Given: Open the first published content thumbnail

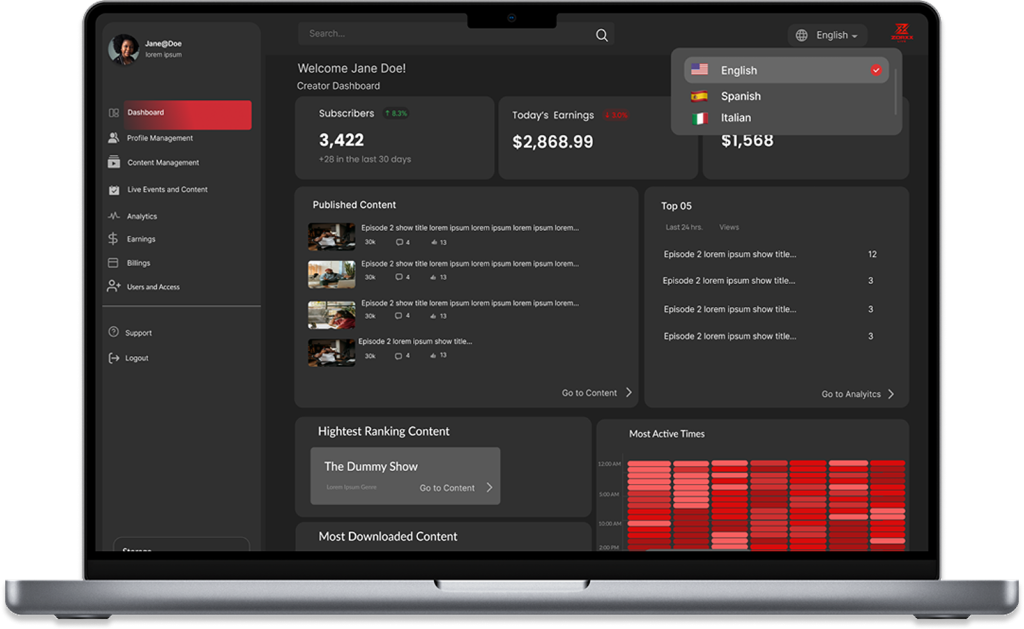Looking at the screenshot, I should point(331,236).
